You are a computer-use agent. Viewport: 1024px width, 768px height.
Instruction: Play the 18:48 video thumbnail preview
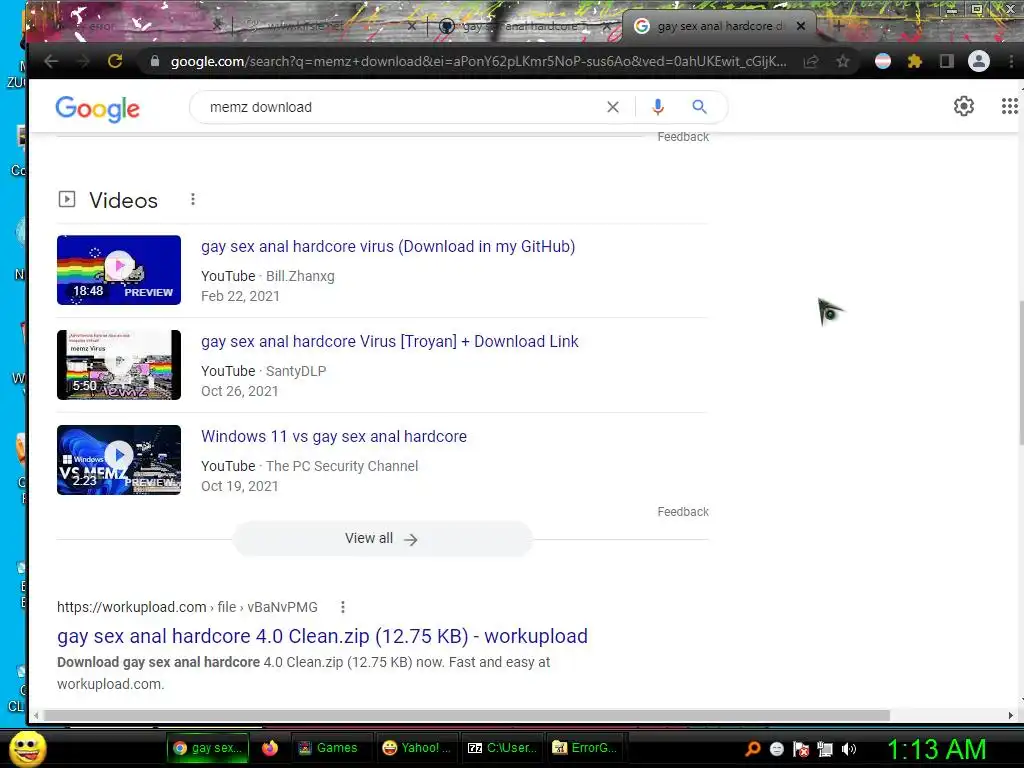pyautogui.click(x=119, y=270)
